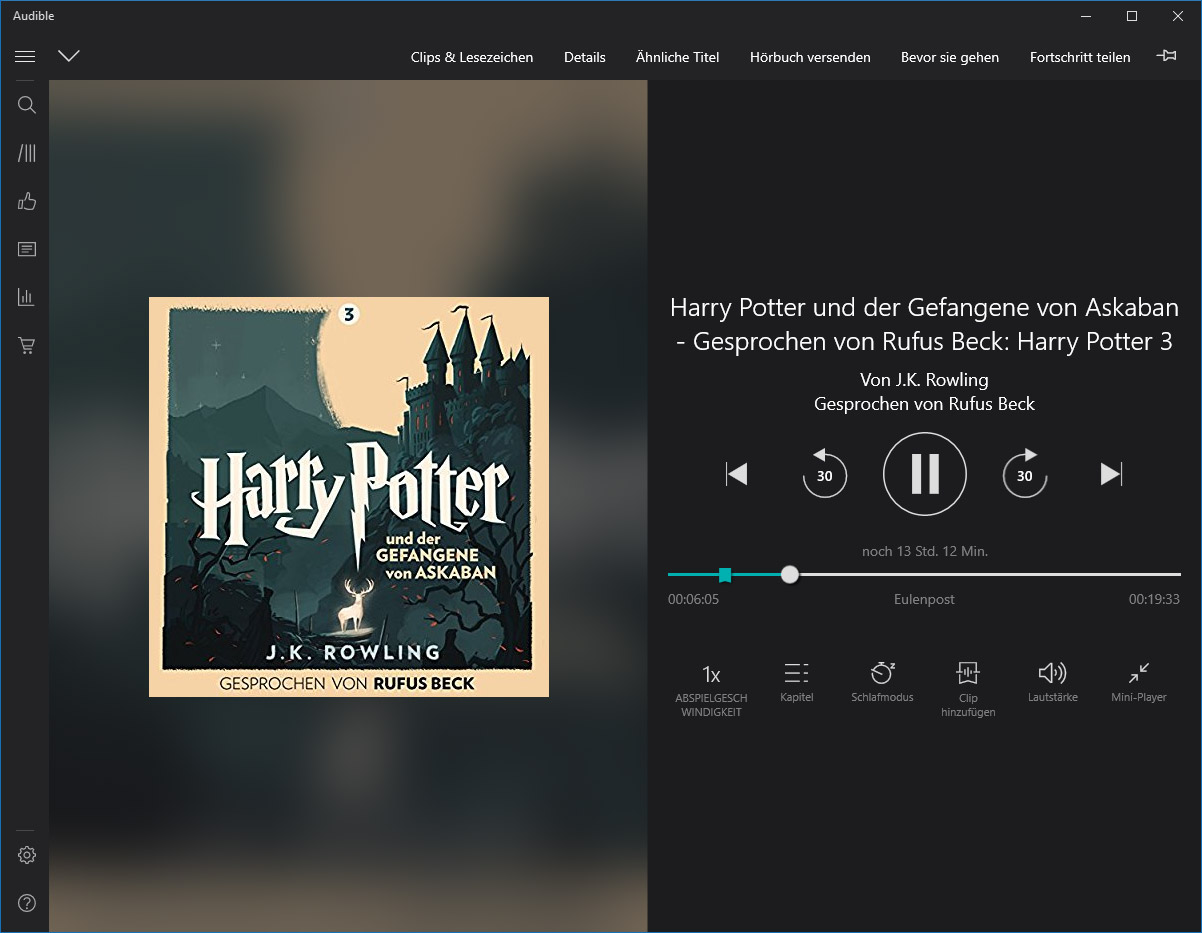The width and height of the screenshot is (1202, 933).
Task: Skip to the previous chapter
Action: 737,474
